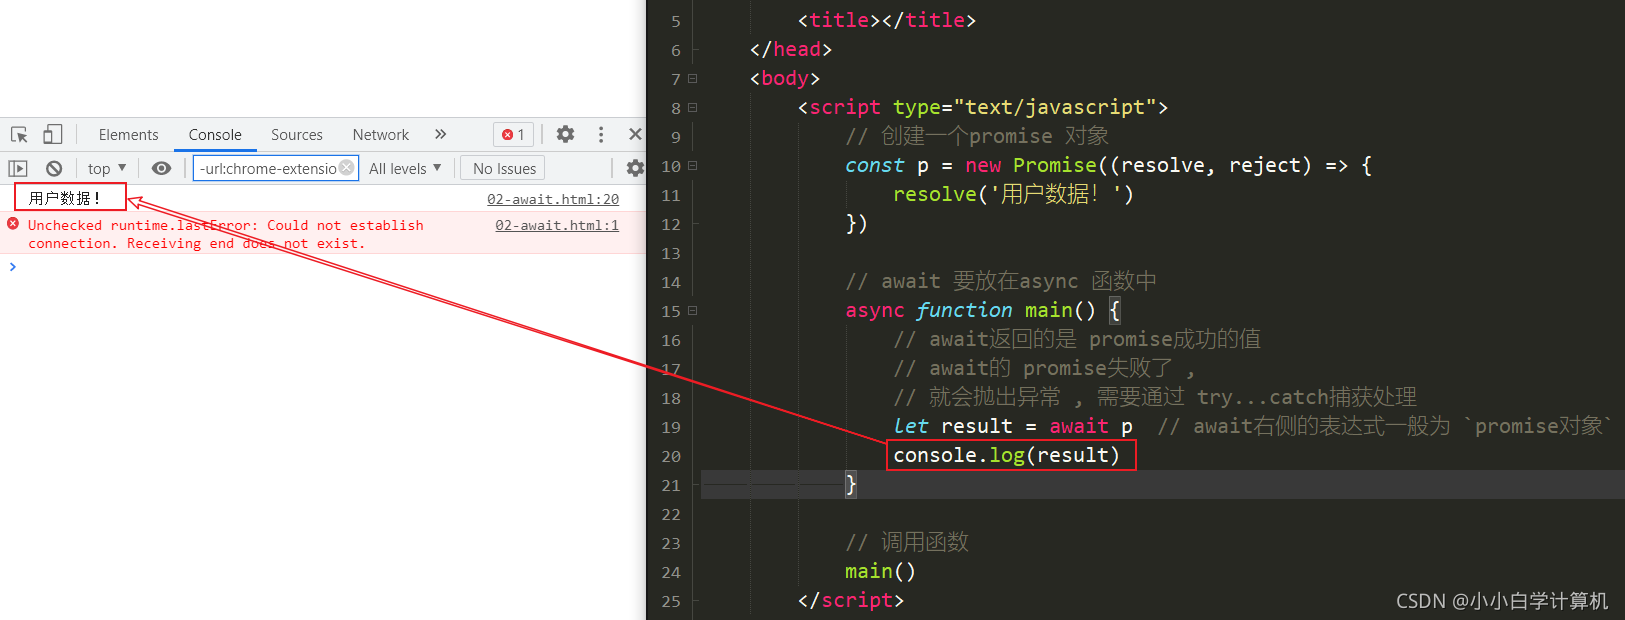Toggle the console sidebar icon
This screenshot has height=620, width=1625.
[18, 168]
